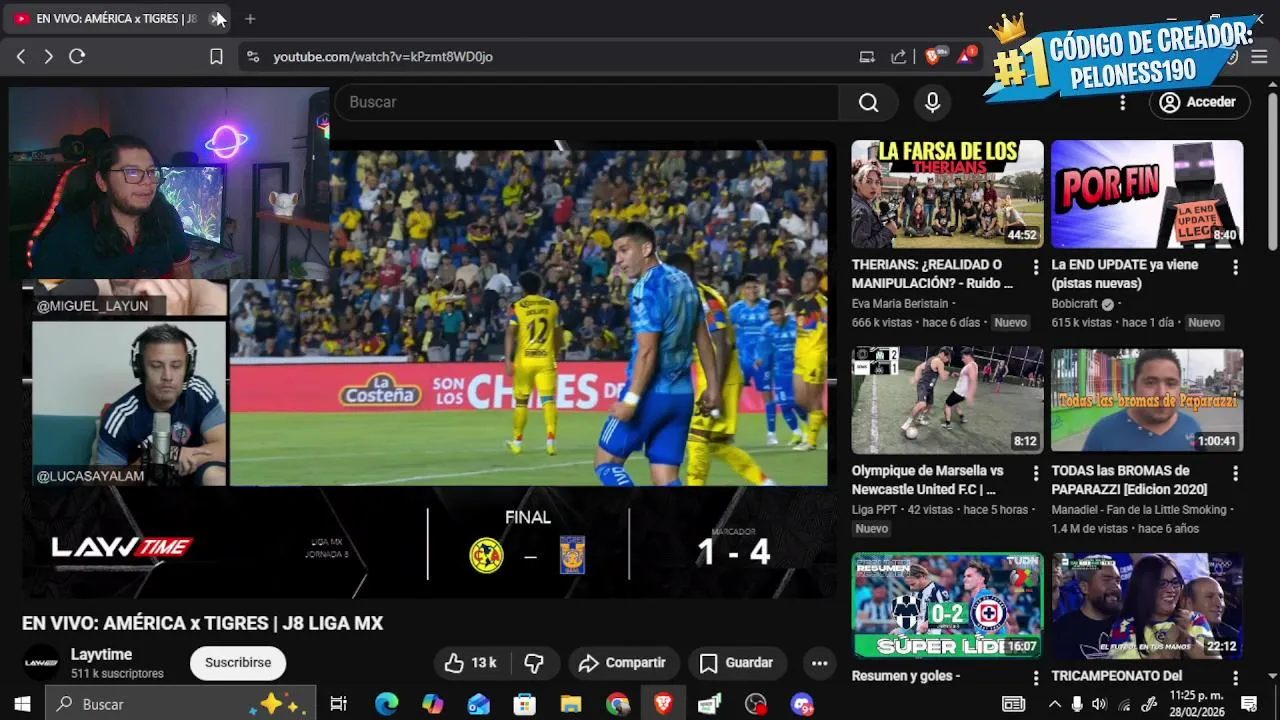Image resolution: width=1280 pixels, height=720 pixels.
Task: Open Copilot from the taskbar
Action: (432, 704)
